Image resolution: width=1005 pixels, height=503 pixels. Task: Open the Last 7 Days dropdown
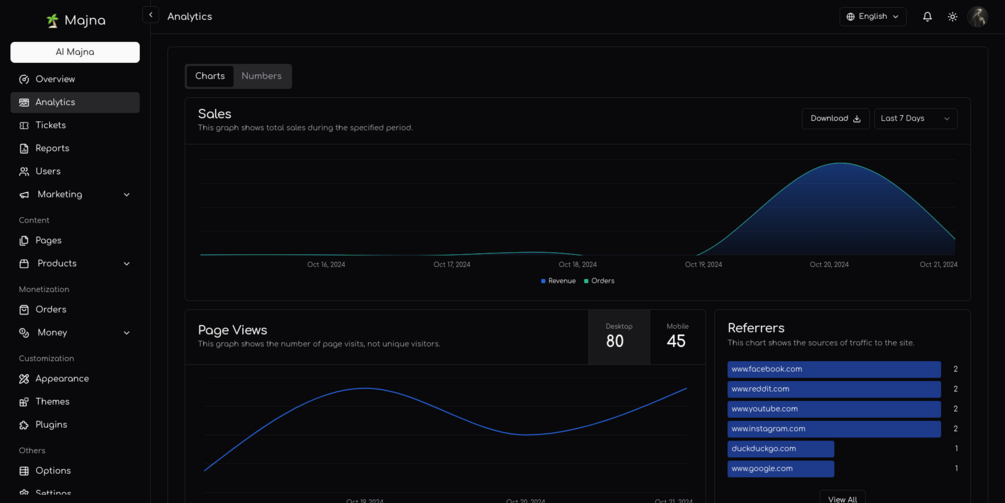(916, 119)
